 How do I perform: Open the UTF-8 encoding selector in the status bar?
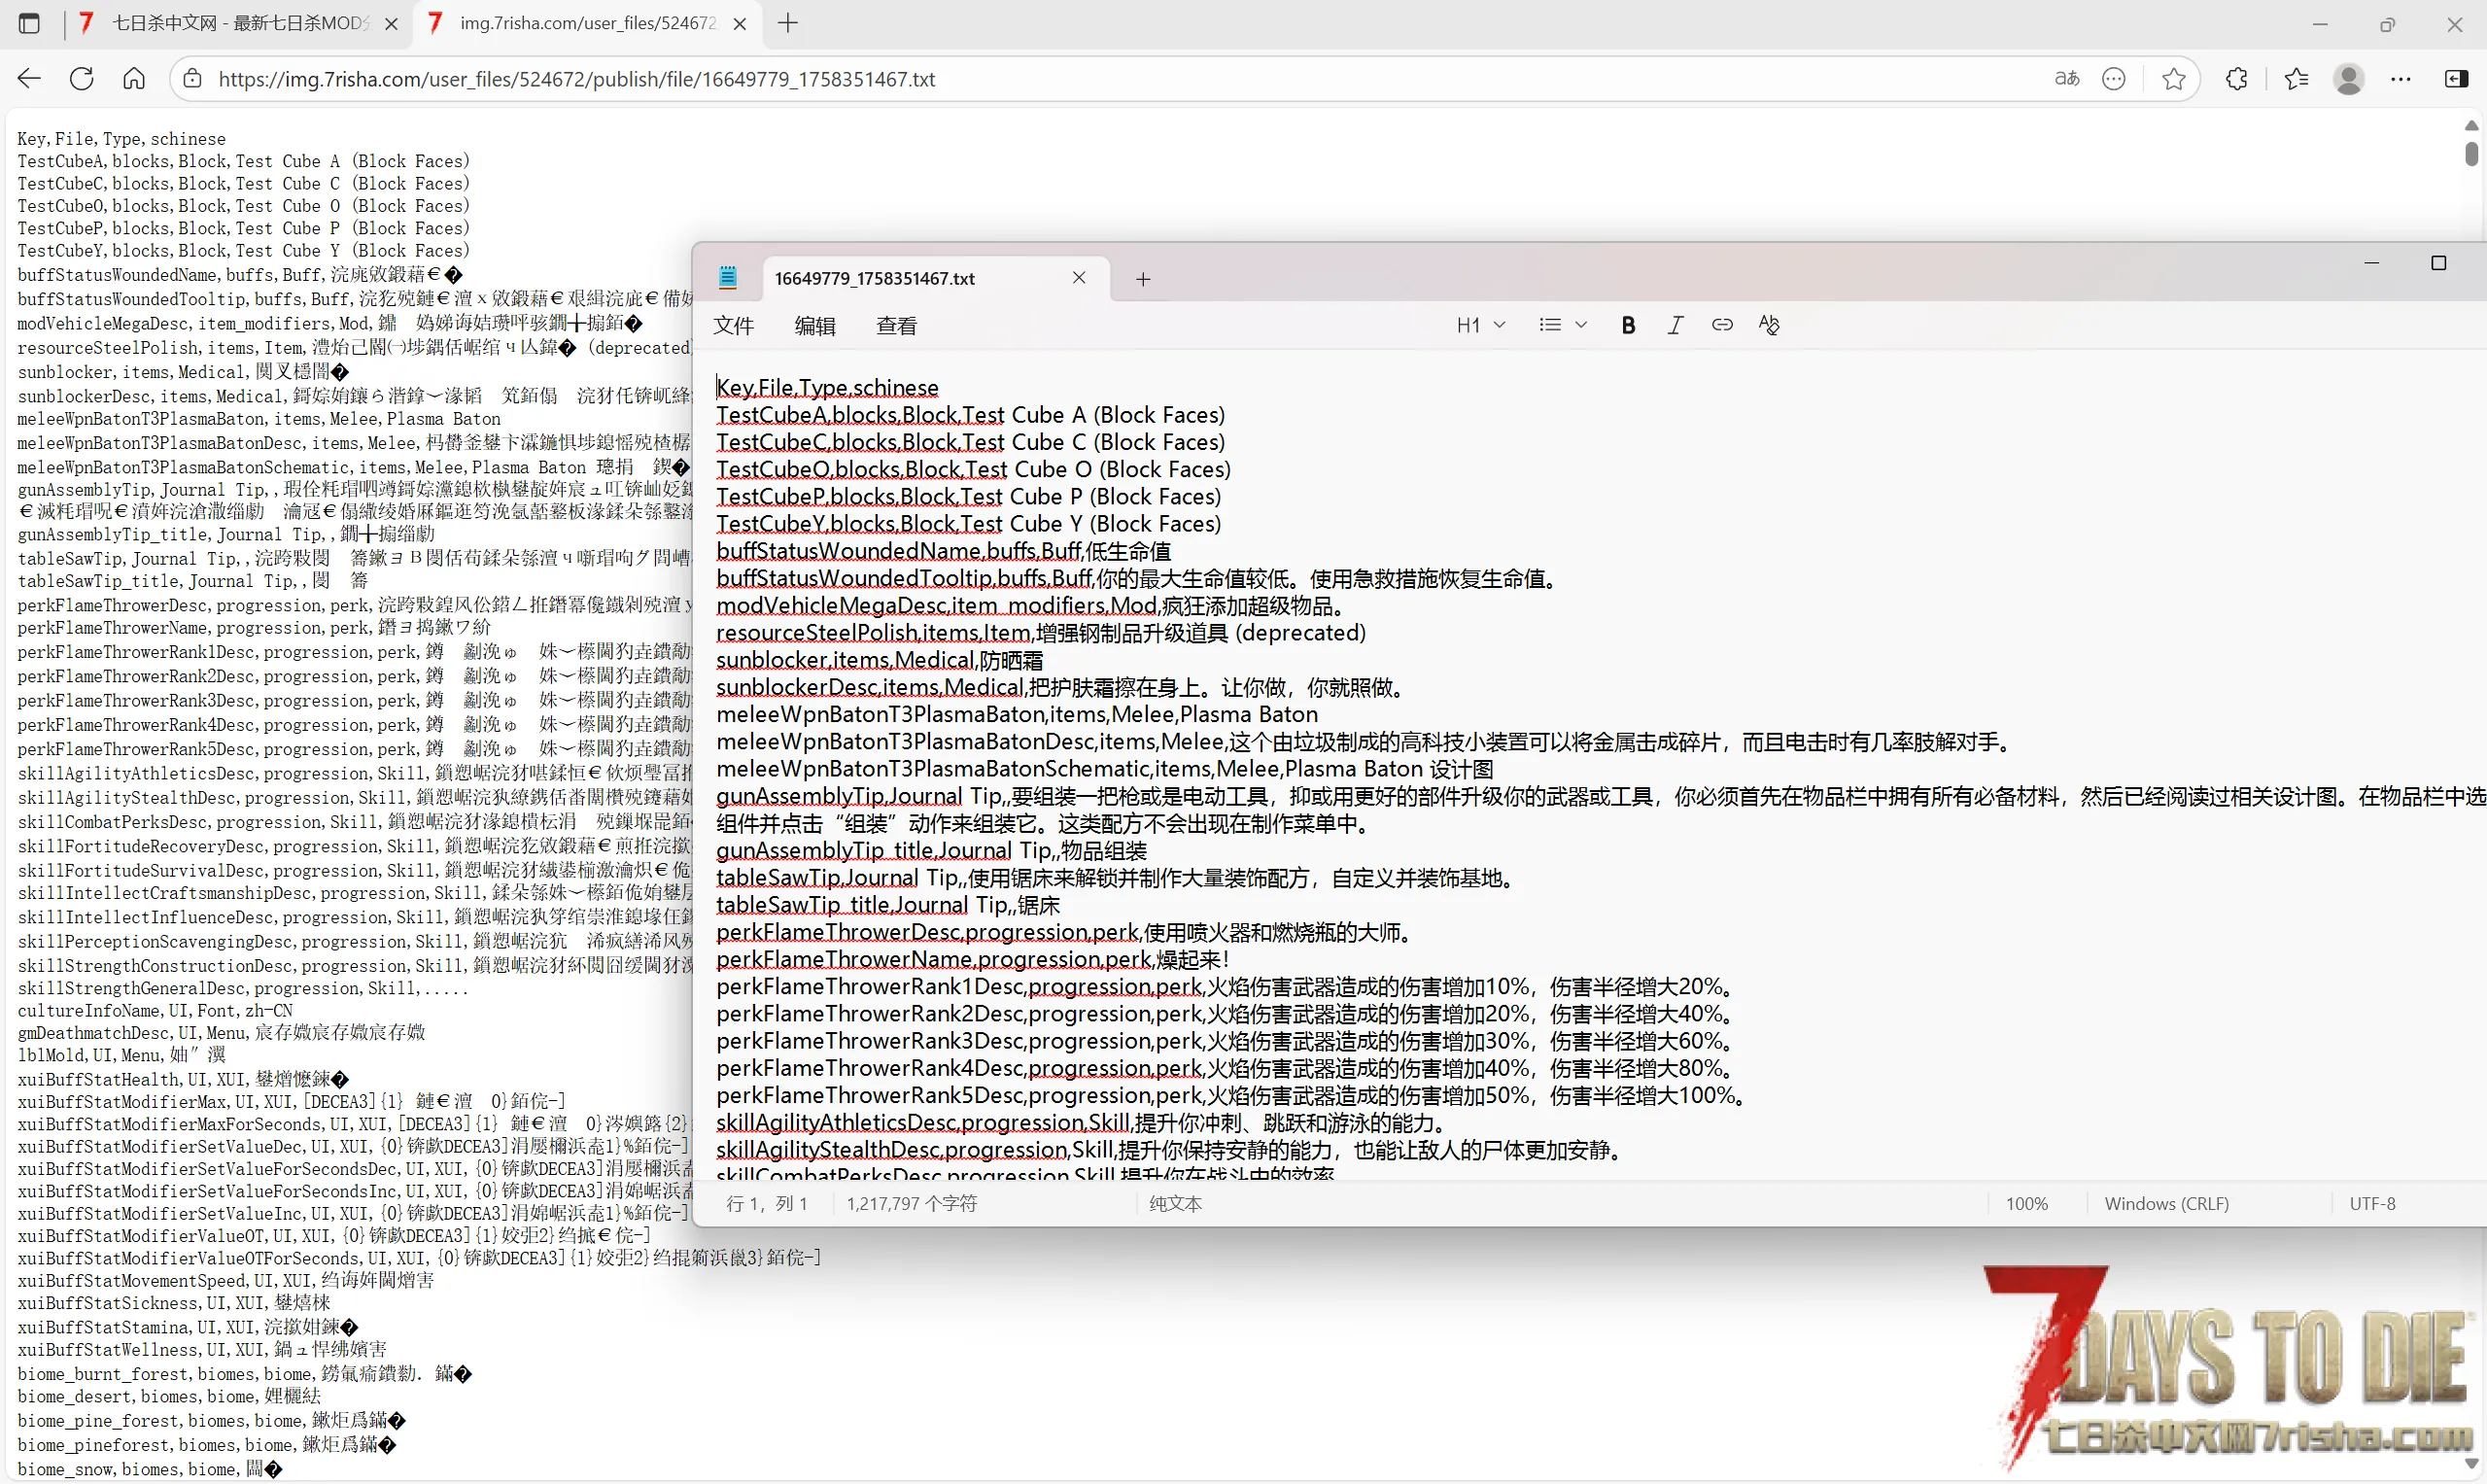[2372, 1204]
